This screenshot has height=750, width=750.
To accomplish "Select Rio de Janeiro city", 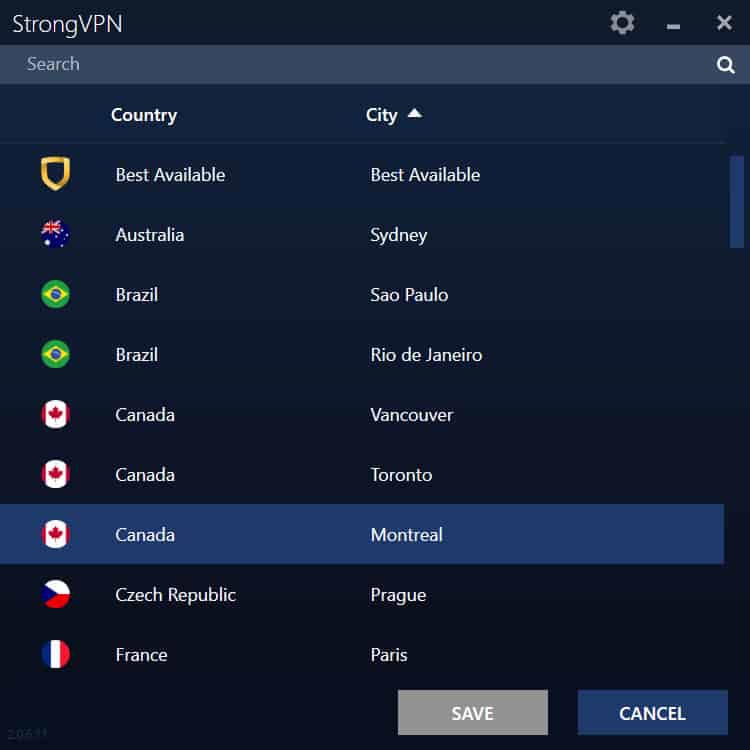I will coord(426,355).
